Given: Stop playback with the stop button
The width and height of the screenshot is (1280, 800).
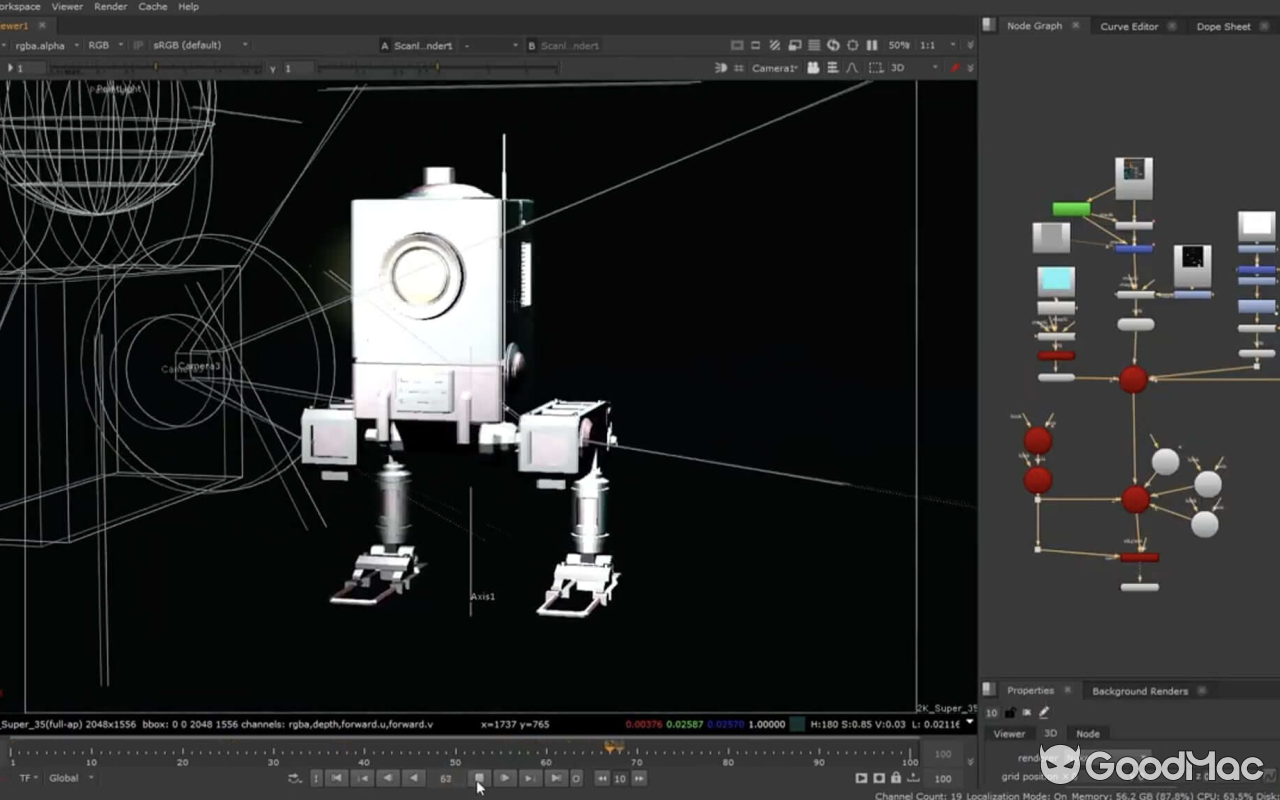Looking at the screenshot, I should click(x=479, y=778).
